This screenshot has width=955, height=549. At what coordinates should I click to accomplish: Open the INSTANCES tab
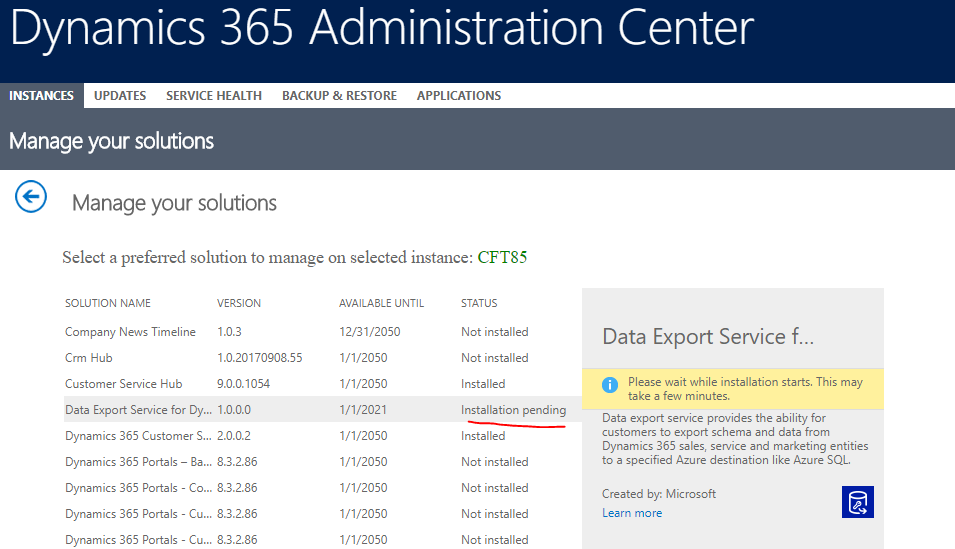tap(41, 96)
